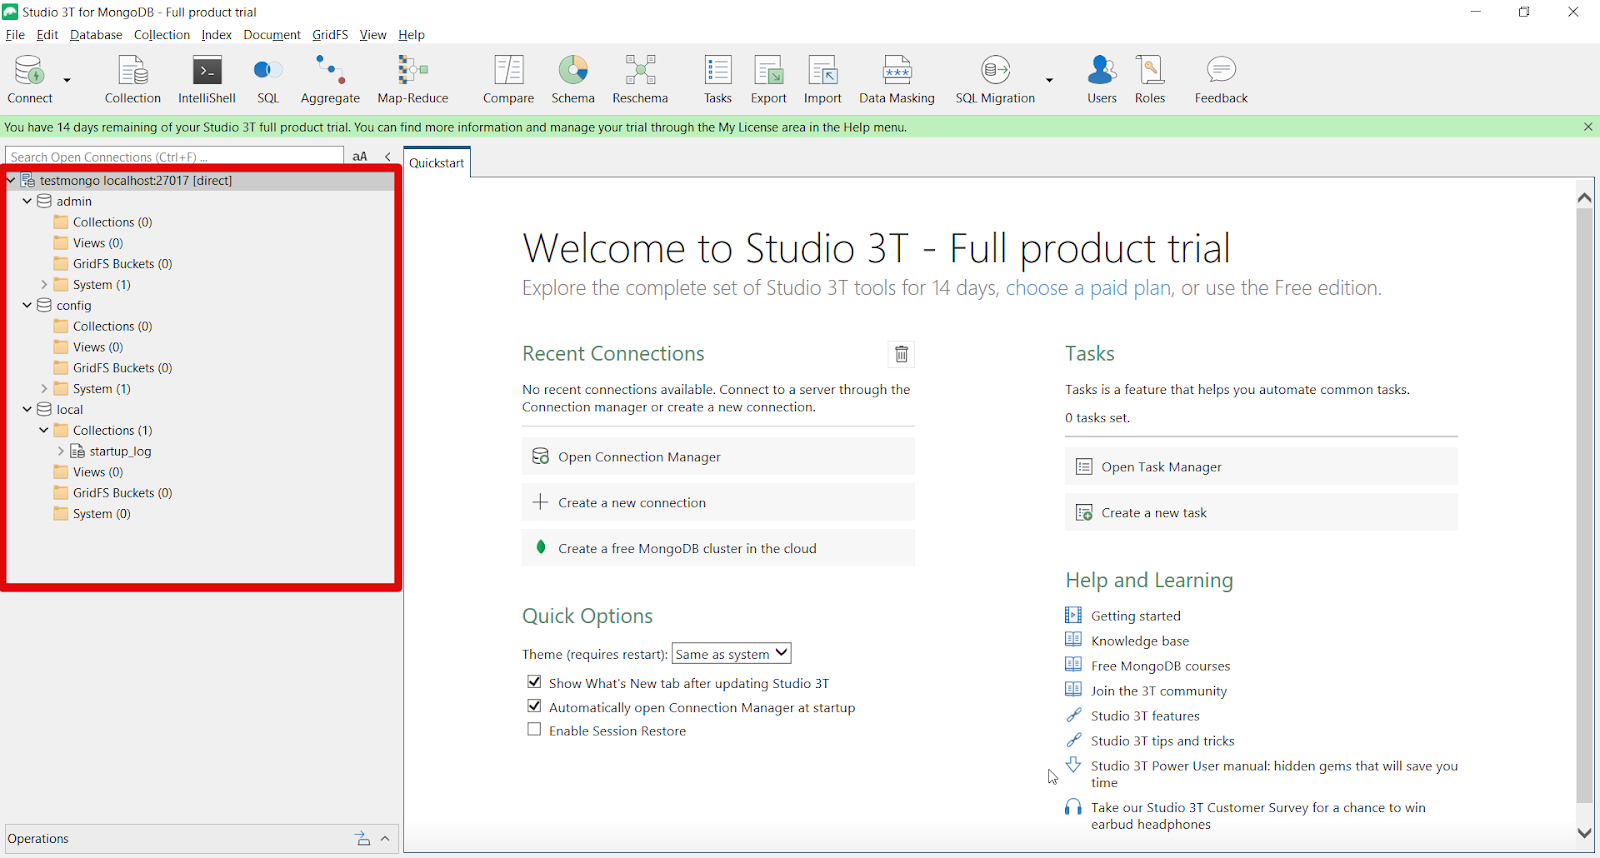1600x858 pixels.
Task: Open the Data Masking tool
Action: click(896, 79)
